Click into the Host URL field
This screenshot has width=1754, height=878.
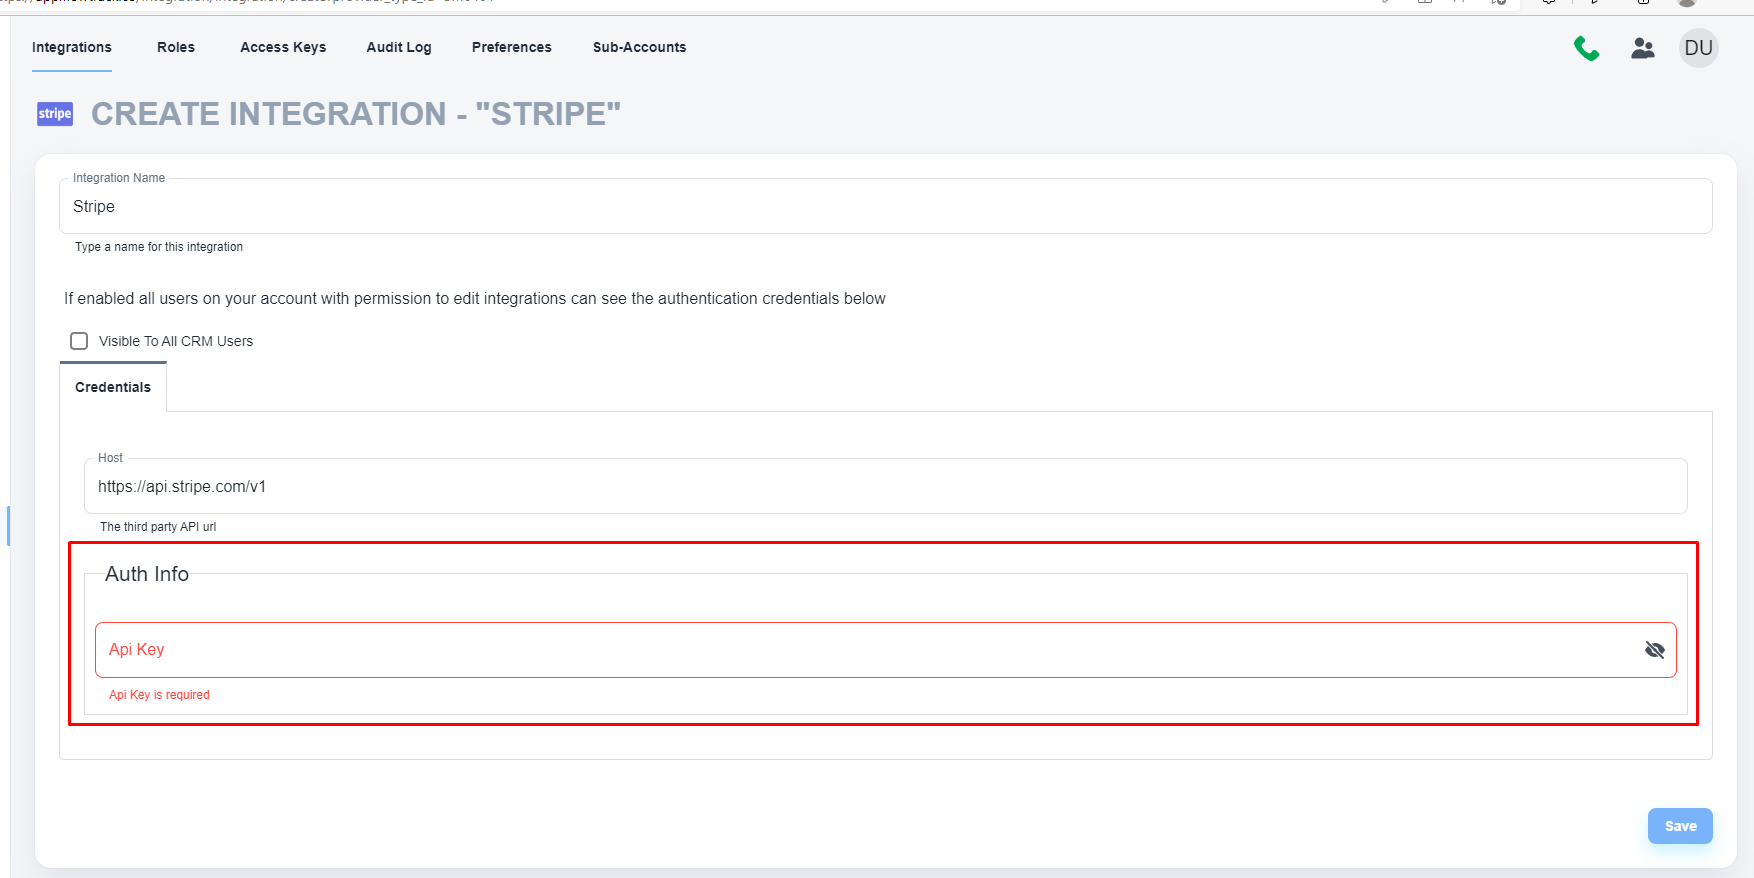(x=885, y=487)
